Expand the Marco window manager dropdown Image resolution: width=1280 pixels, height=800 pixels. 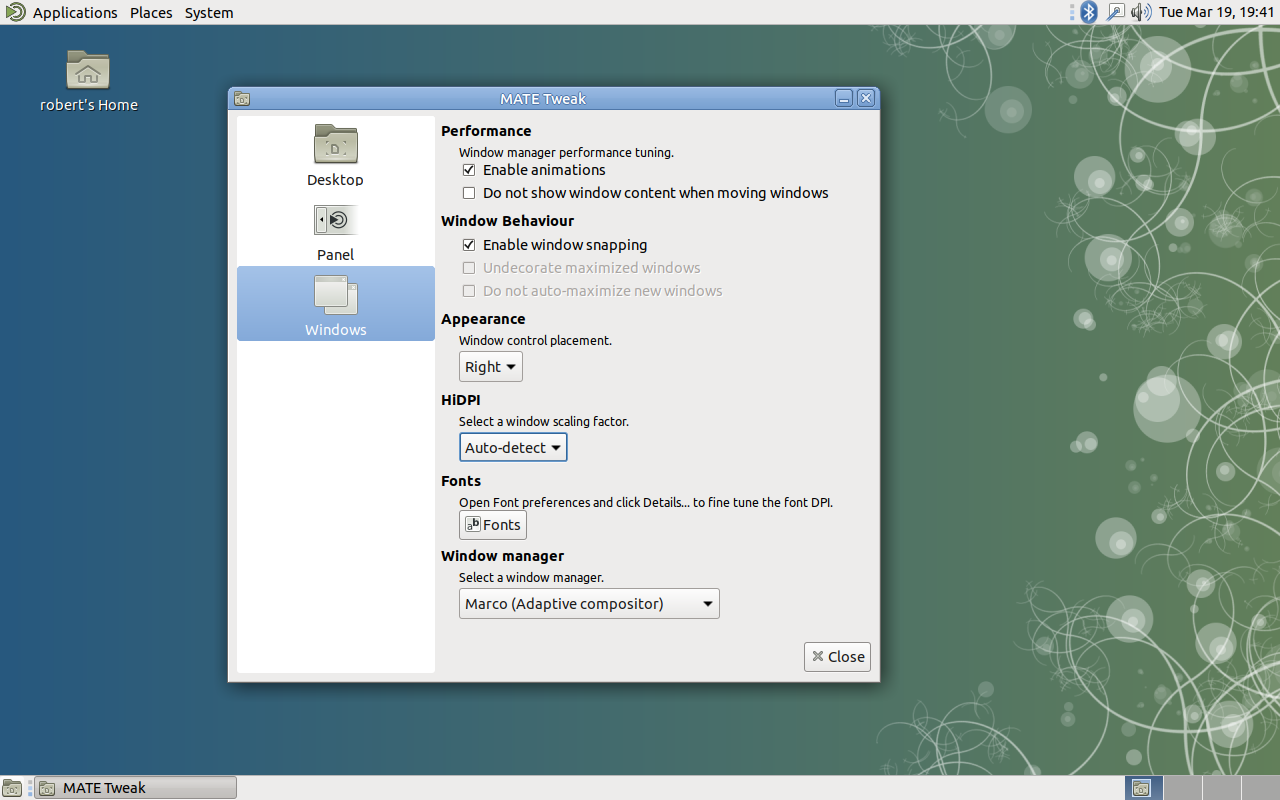(x=589, y=604)
